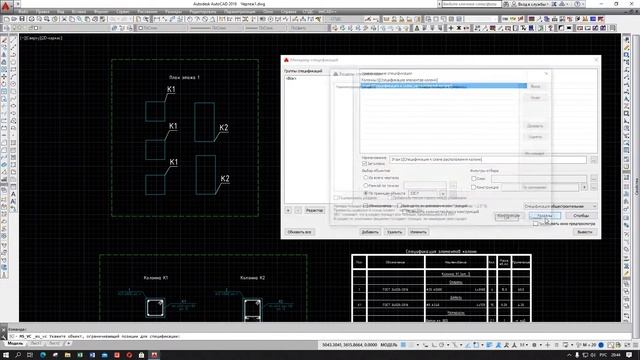The height and width of the screenshot is (360, 640).
Task: Open Windows Start menu
Action: (6, 355)
